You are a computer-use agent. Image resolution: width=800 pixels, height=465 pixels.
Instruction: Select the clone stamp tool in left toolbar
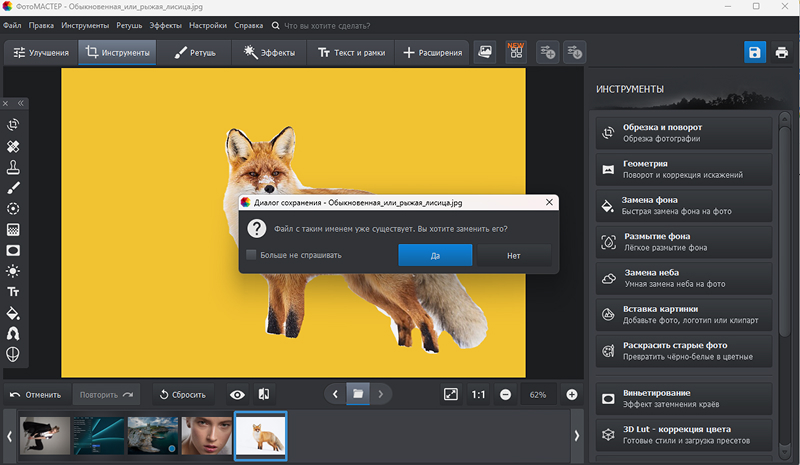click(14, 167)
